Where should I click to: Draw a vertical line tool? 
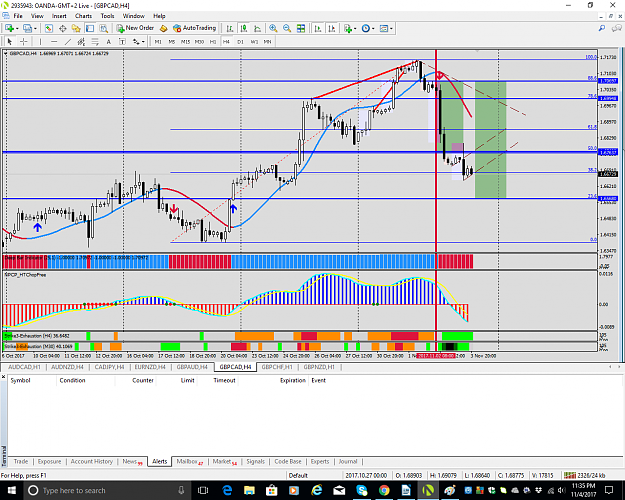40,41
